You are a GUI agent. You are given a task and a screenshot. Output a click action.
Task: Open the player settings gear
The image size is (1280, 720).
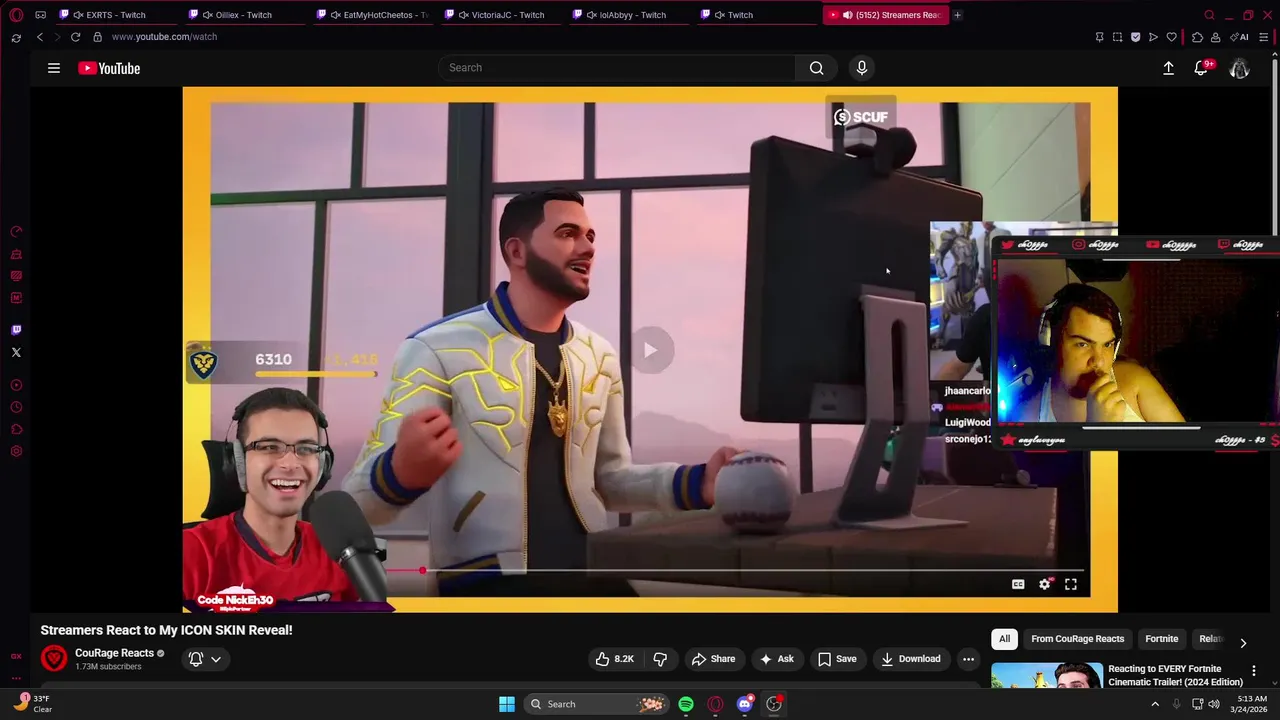1044,584
